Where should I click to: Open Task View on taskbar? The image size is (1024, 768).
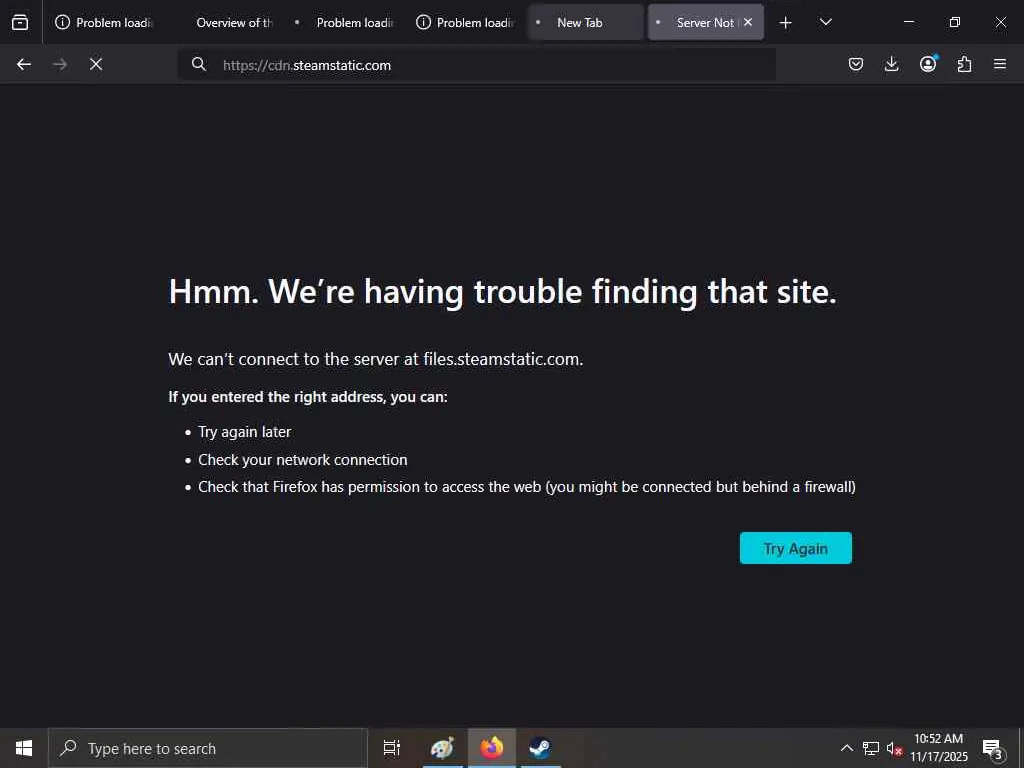pyautogui.click(x=392, y=748)
